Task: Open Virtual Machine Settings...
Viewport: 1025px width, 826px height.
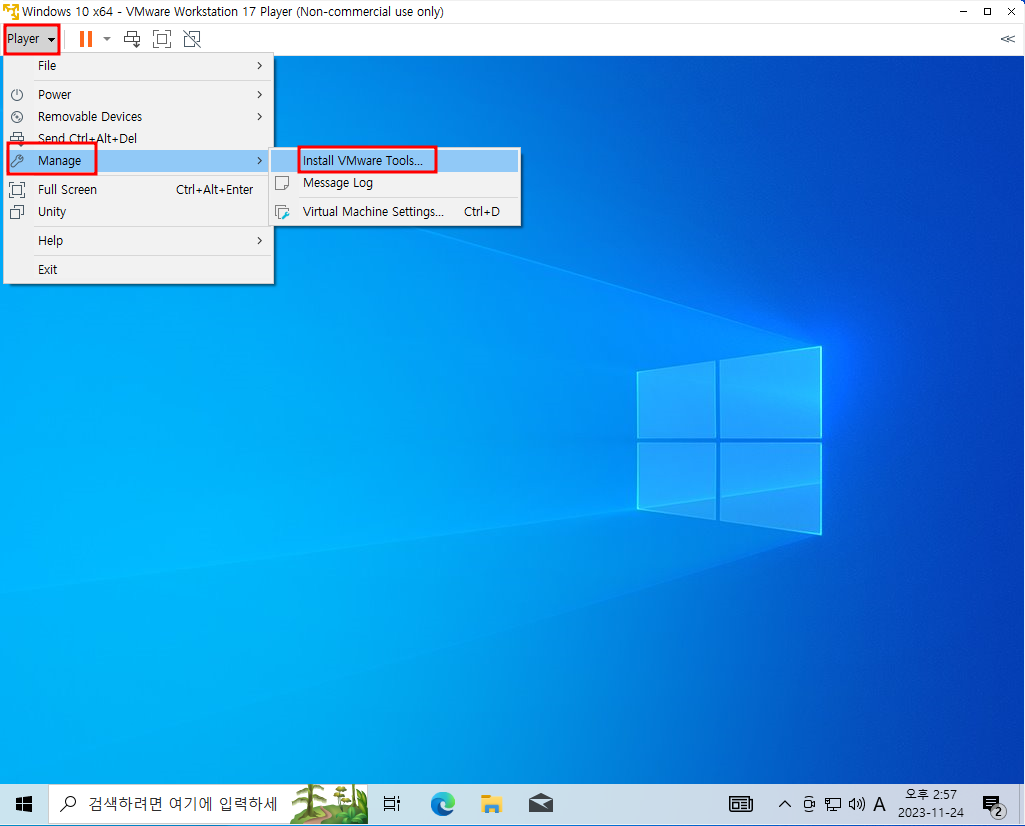Action: pyautogui.click(x=395, y=212)
